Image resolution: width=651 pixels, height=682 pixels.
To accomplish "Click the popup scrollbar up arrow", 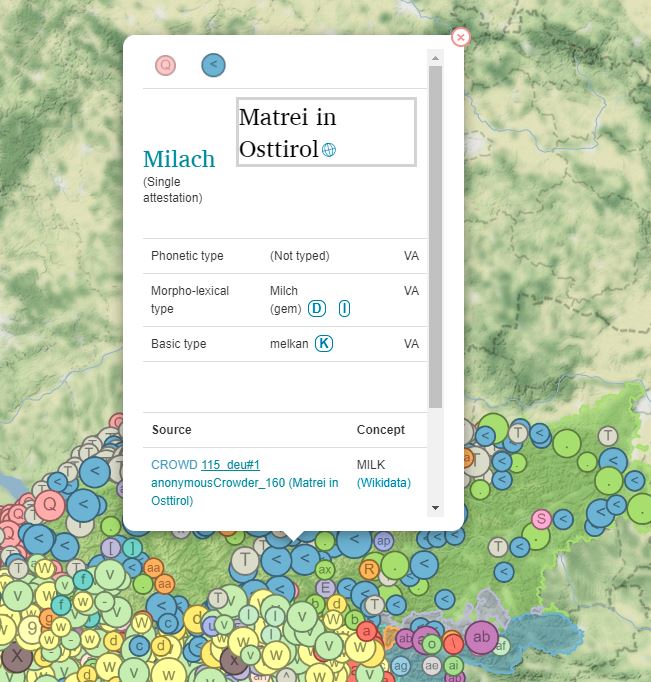I will pos(435,59).
